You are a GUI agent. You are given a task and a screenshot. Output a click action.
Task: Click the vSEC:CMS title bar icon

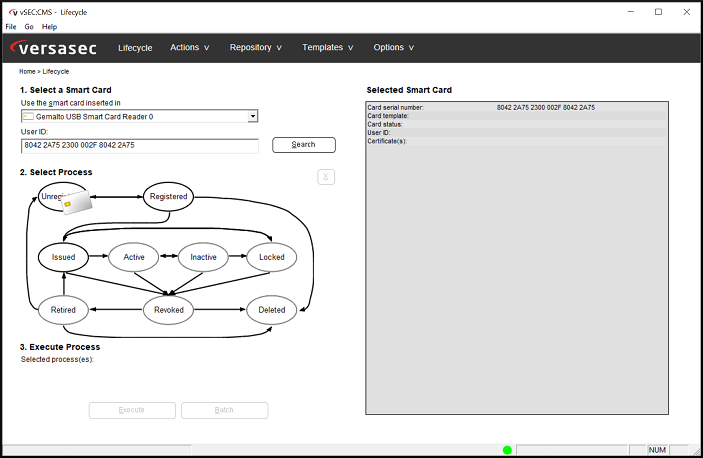(x=11, y=11)
